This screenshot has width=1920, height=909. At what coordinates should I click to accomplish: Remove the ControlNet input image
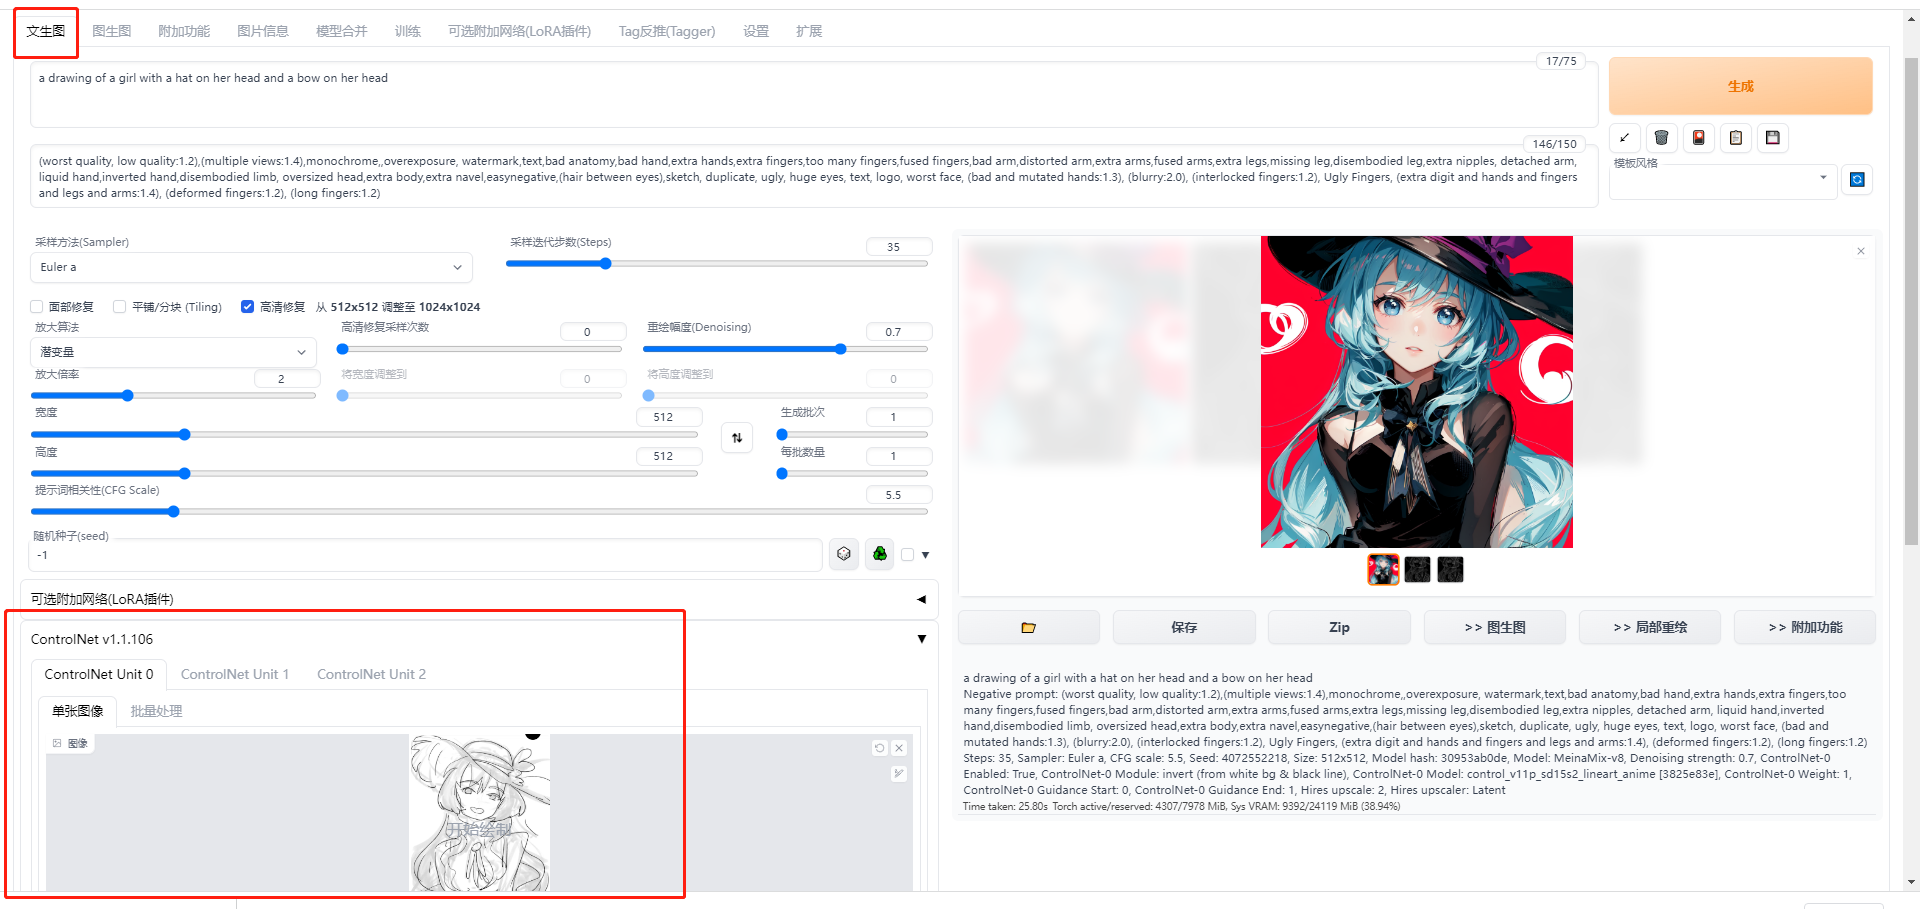click(899, 748)
